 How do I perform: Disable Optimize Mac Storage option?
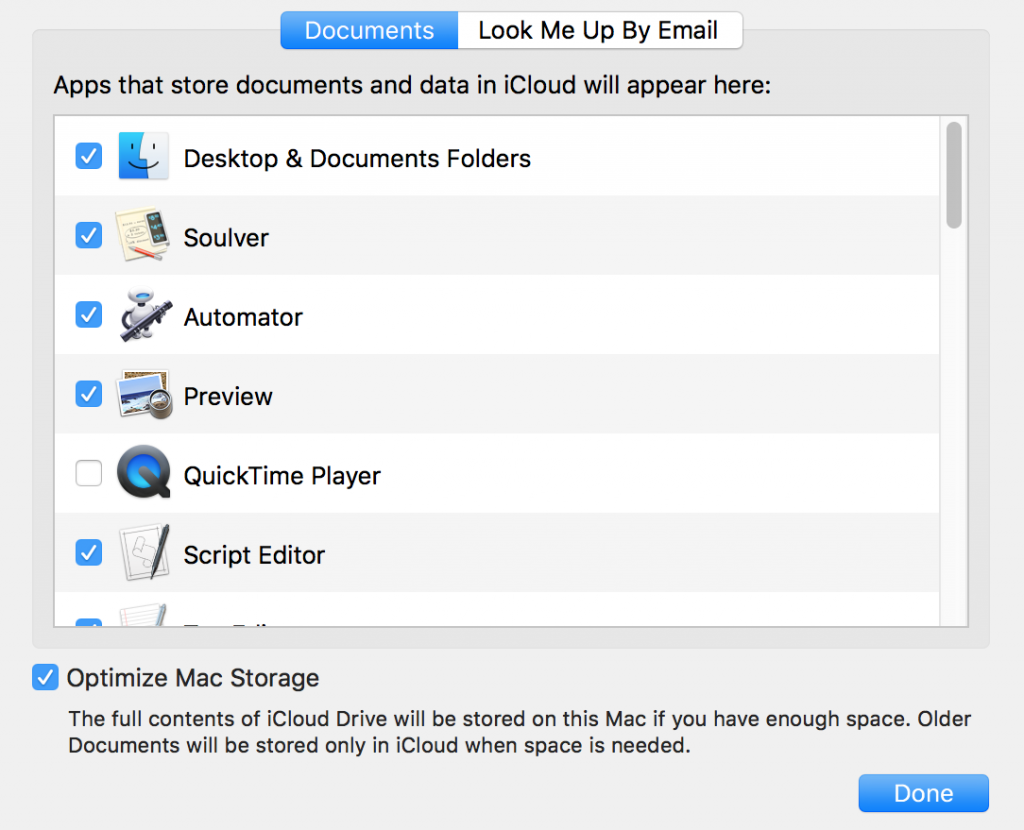click(45, 678)
